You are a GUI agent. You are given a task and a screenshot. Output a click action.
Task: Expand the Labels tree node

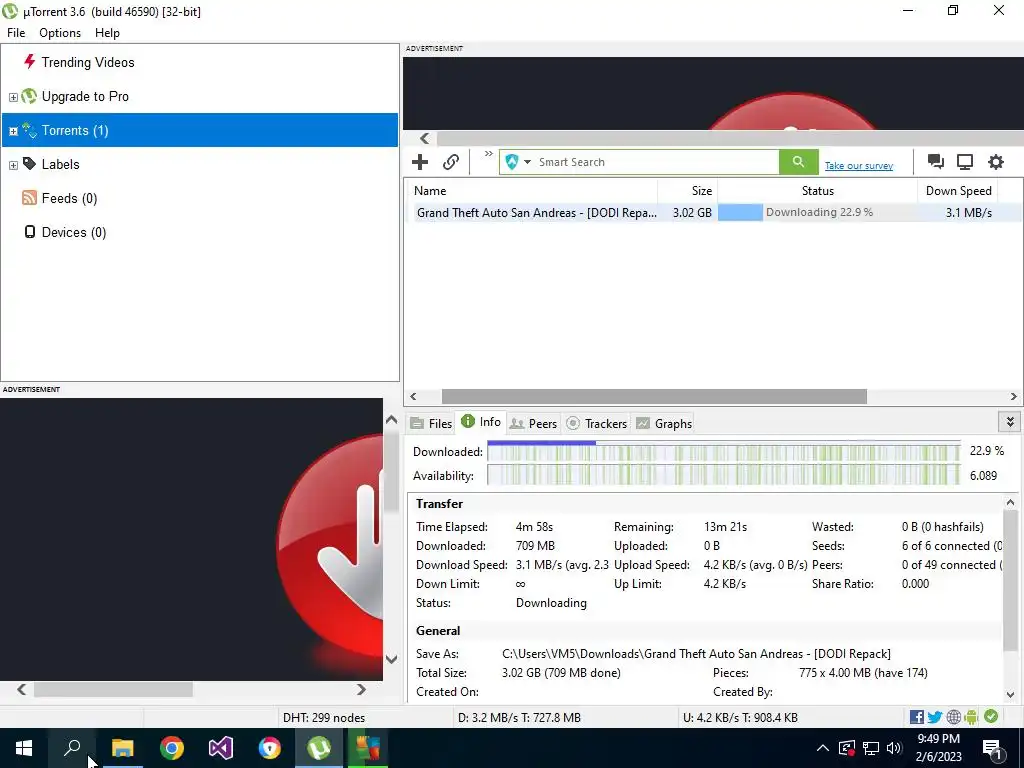[x=13, y=165]
